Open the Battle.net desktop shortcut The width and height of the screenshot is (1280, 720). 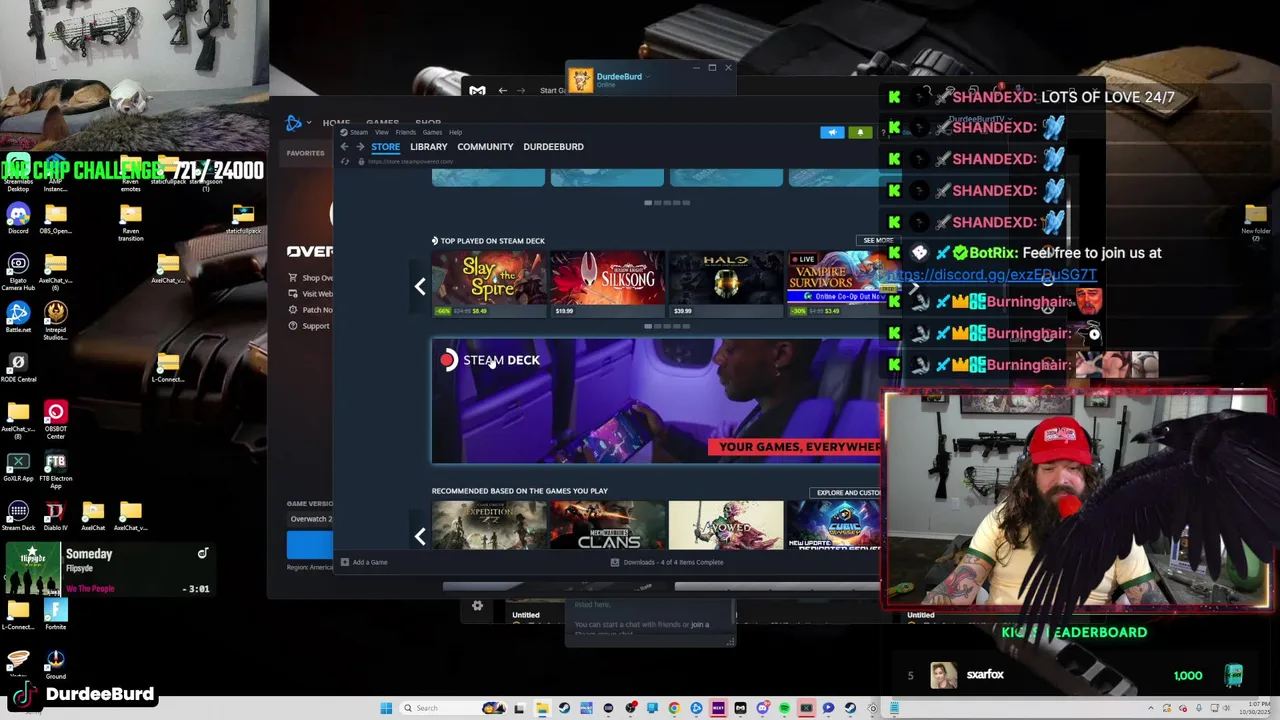pos(18,318)
